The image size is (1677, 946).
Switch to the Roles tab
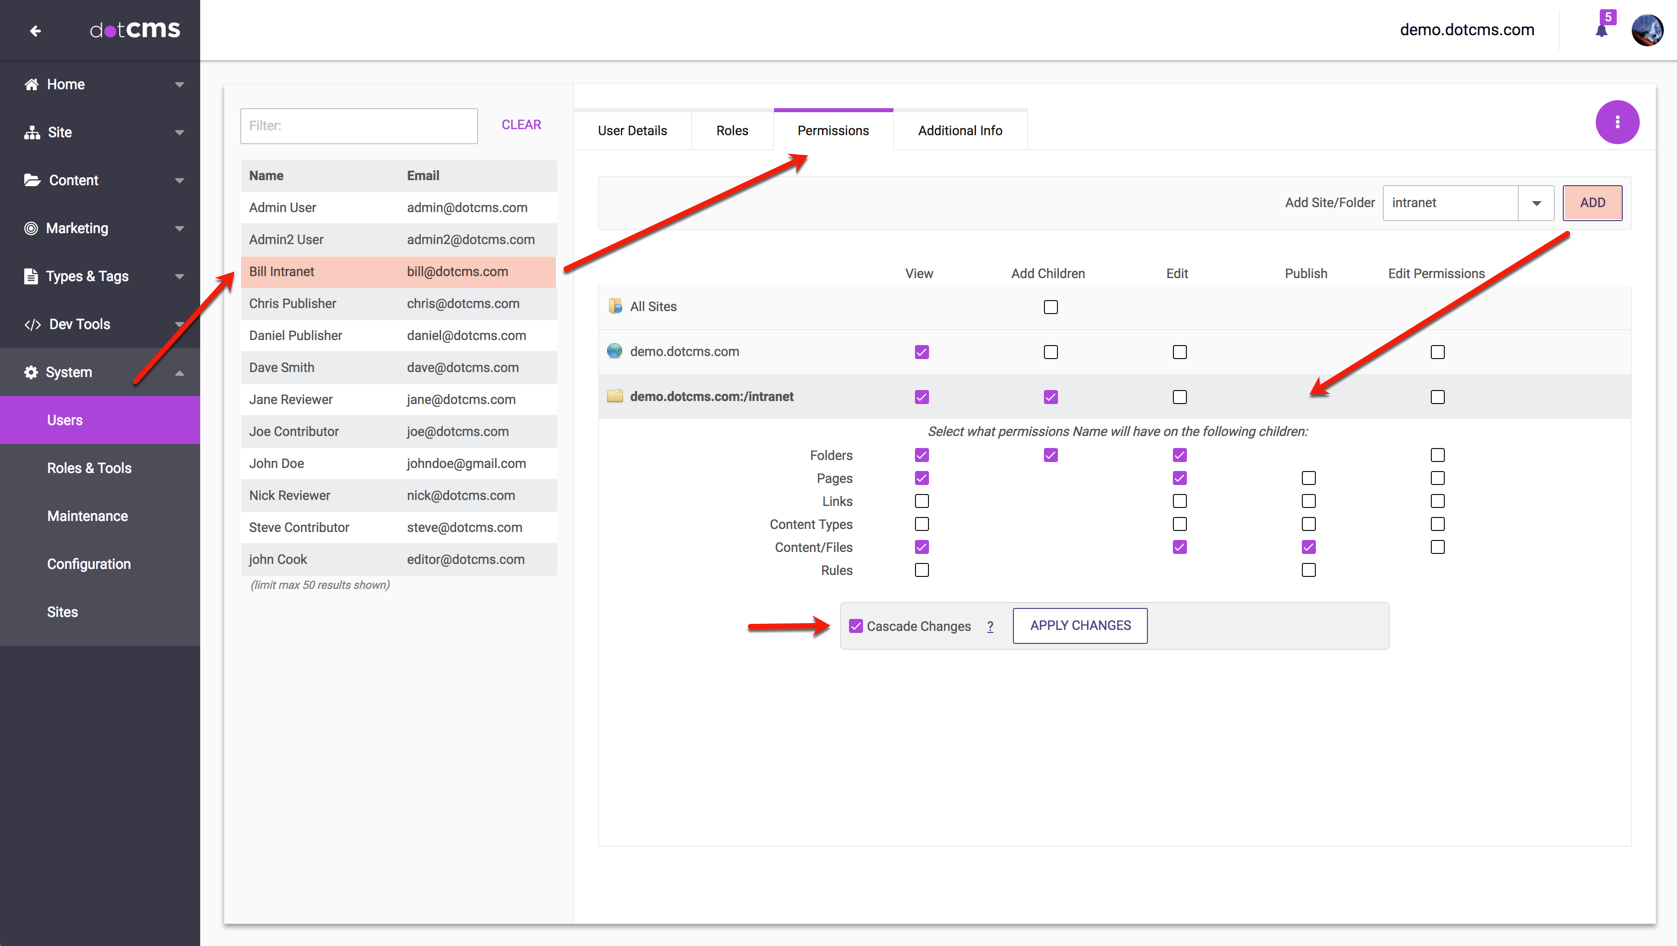point(732,130)
